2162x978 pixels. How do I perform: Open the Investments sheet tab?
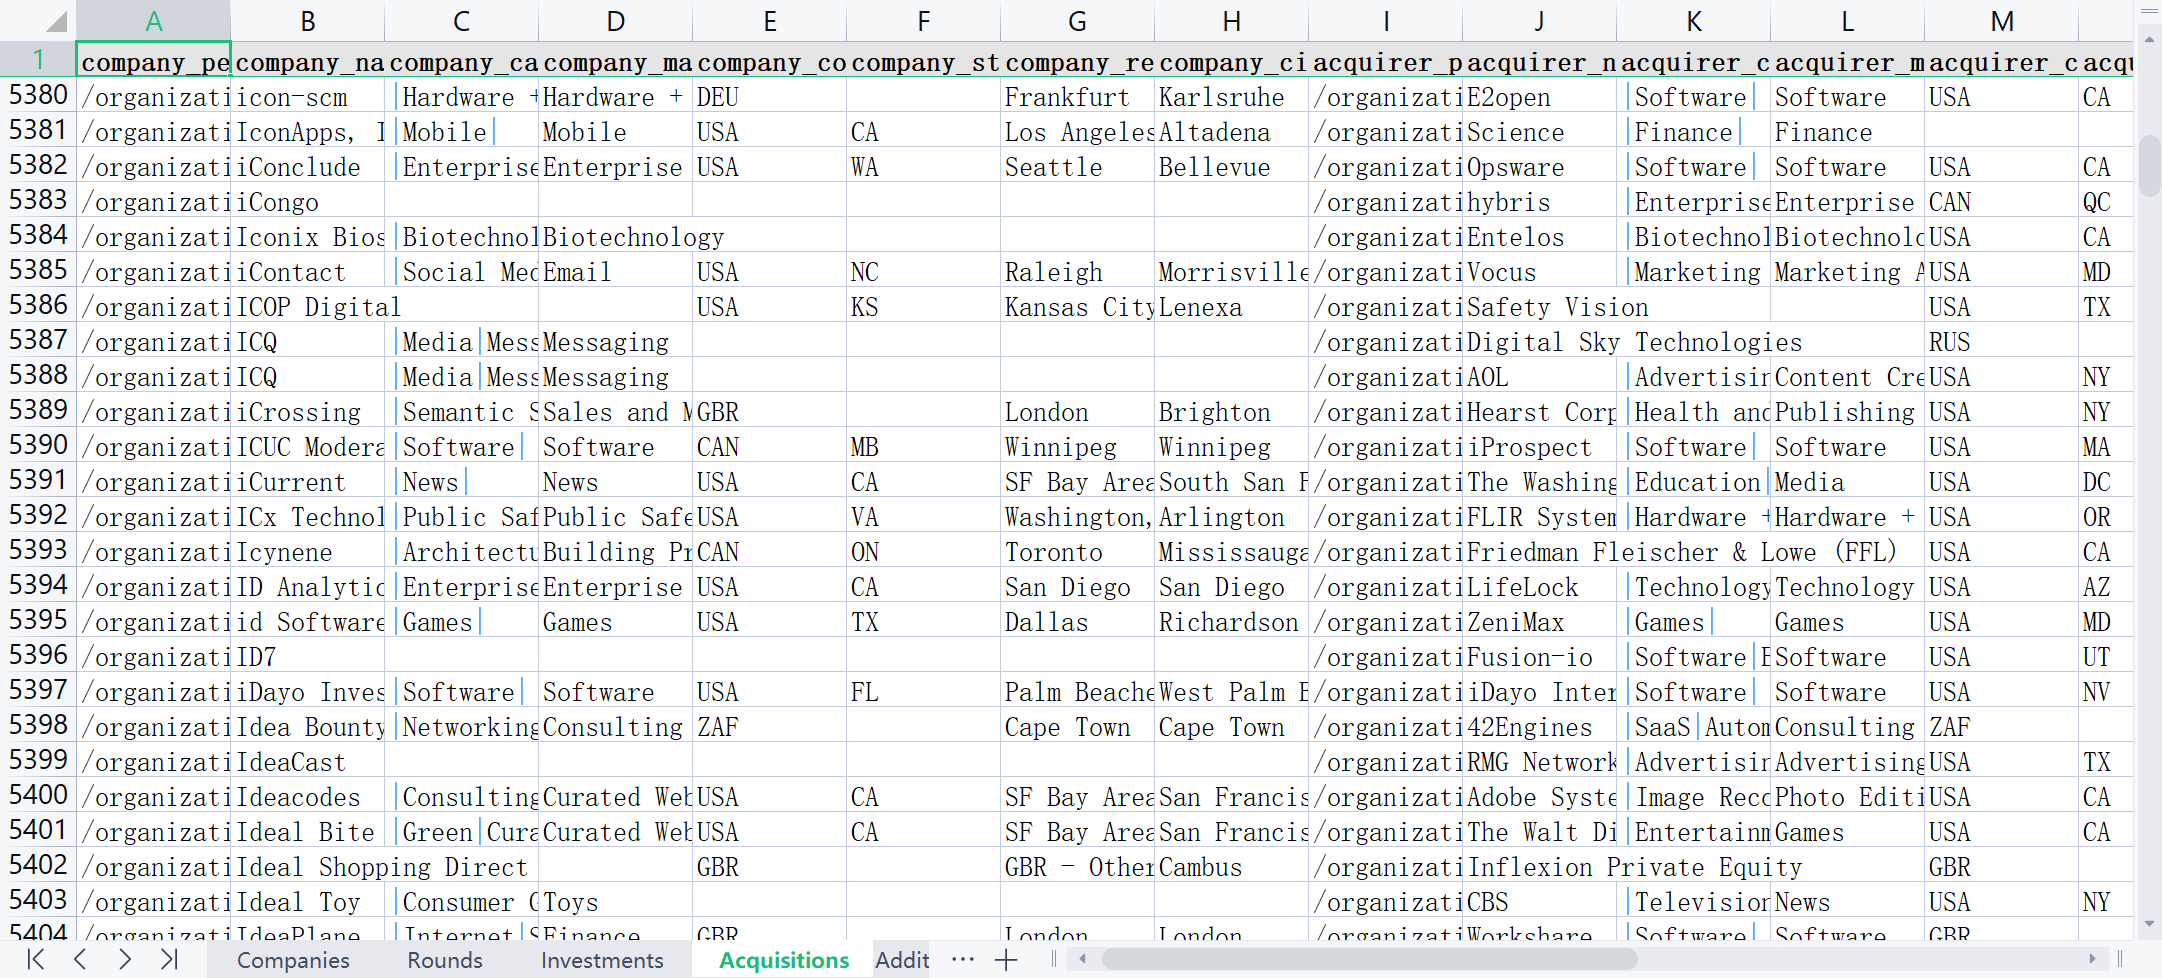click(x=602, y=960)
